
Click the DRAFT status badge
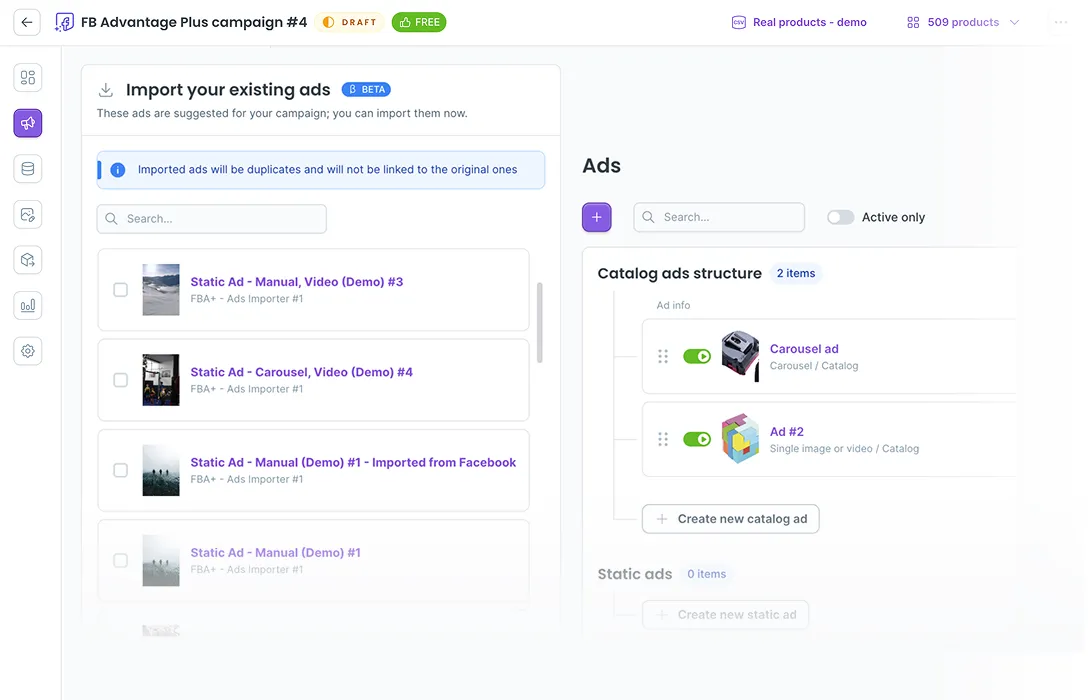[350, 22]
